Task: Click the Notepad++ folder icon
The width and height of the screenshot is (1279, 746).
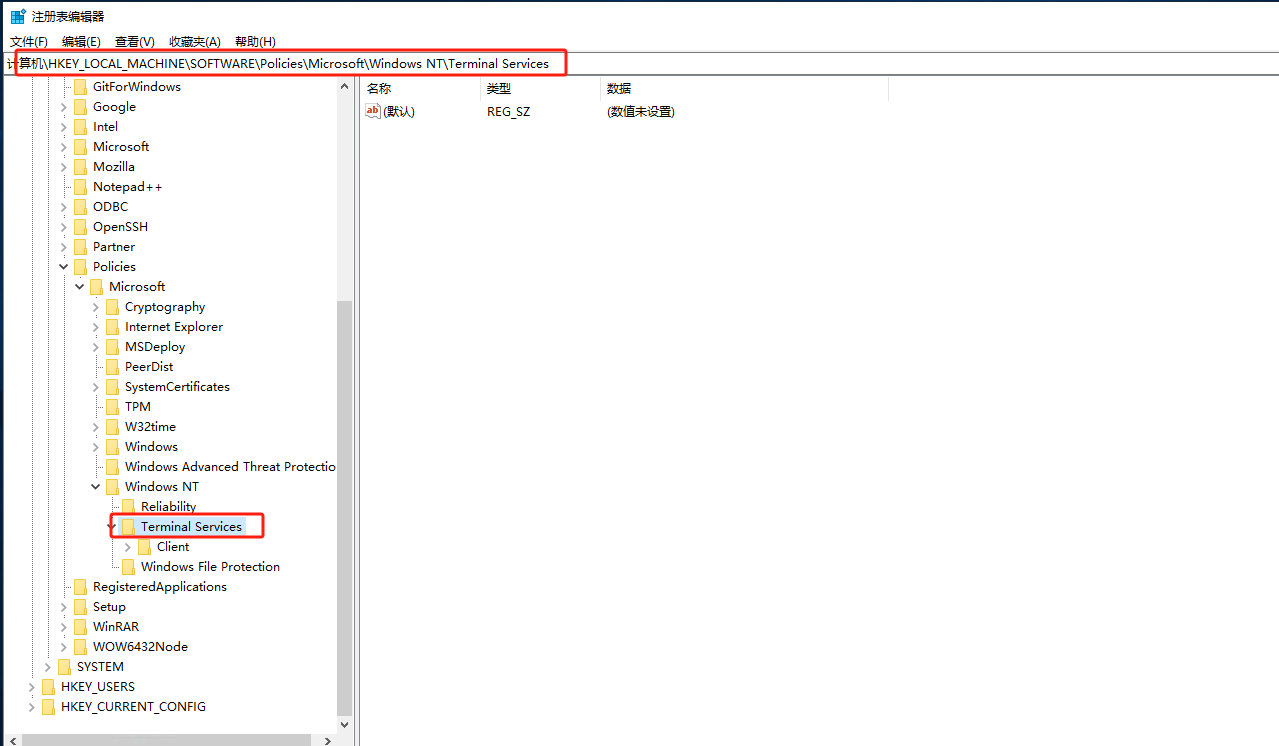Action: pyautogui.click(x=80, y=187)
